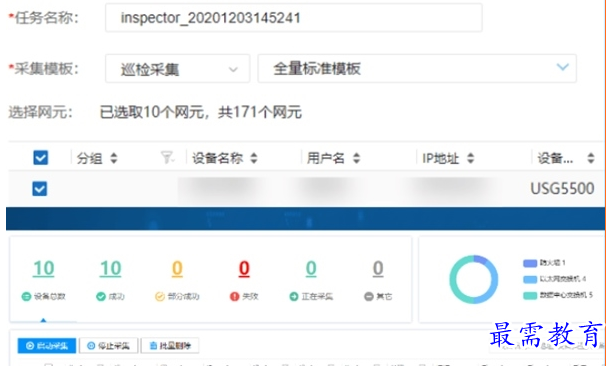Sort by IP地址 column
The height and width of the screenshot is (366, 611).
pos(471,158)
